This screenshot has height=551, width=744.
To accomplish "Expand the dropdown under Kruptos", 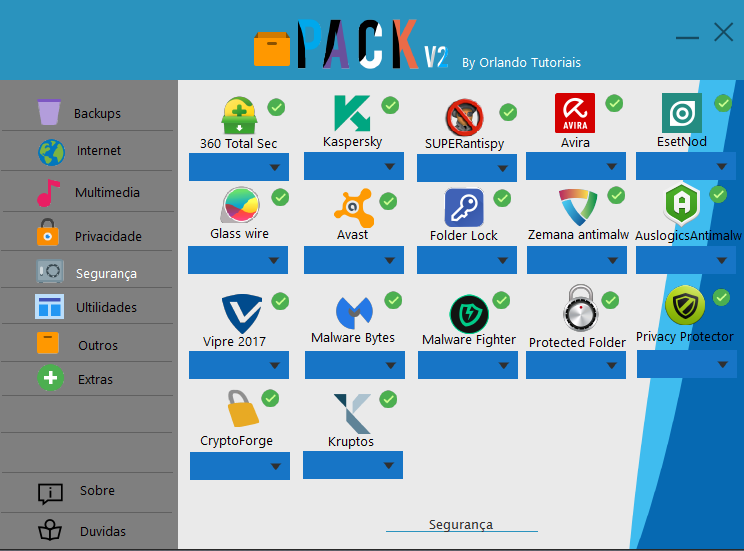I will tap(353, 465).
